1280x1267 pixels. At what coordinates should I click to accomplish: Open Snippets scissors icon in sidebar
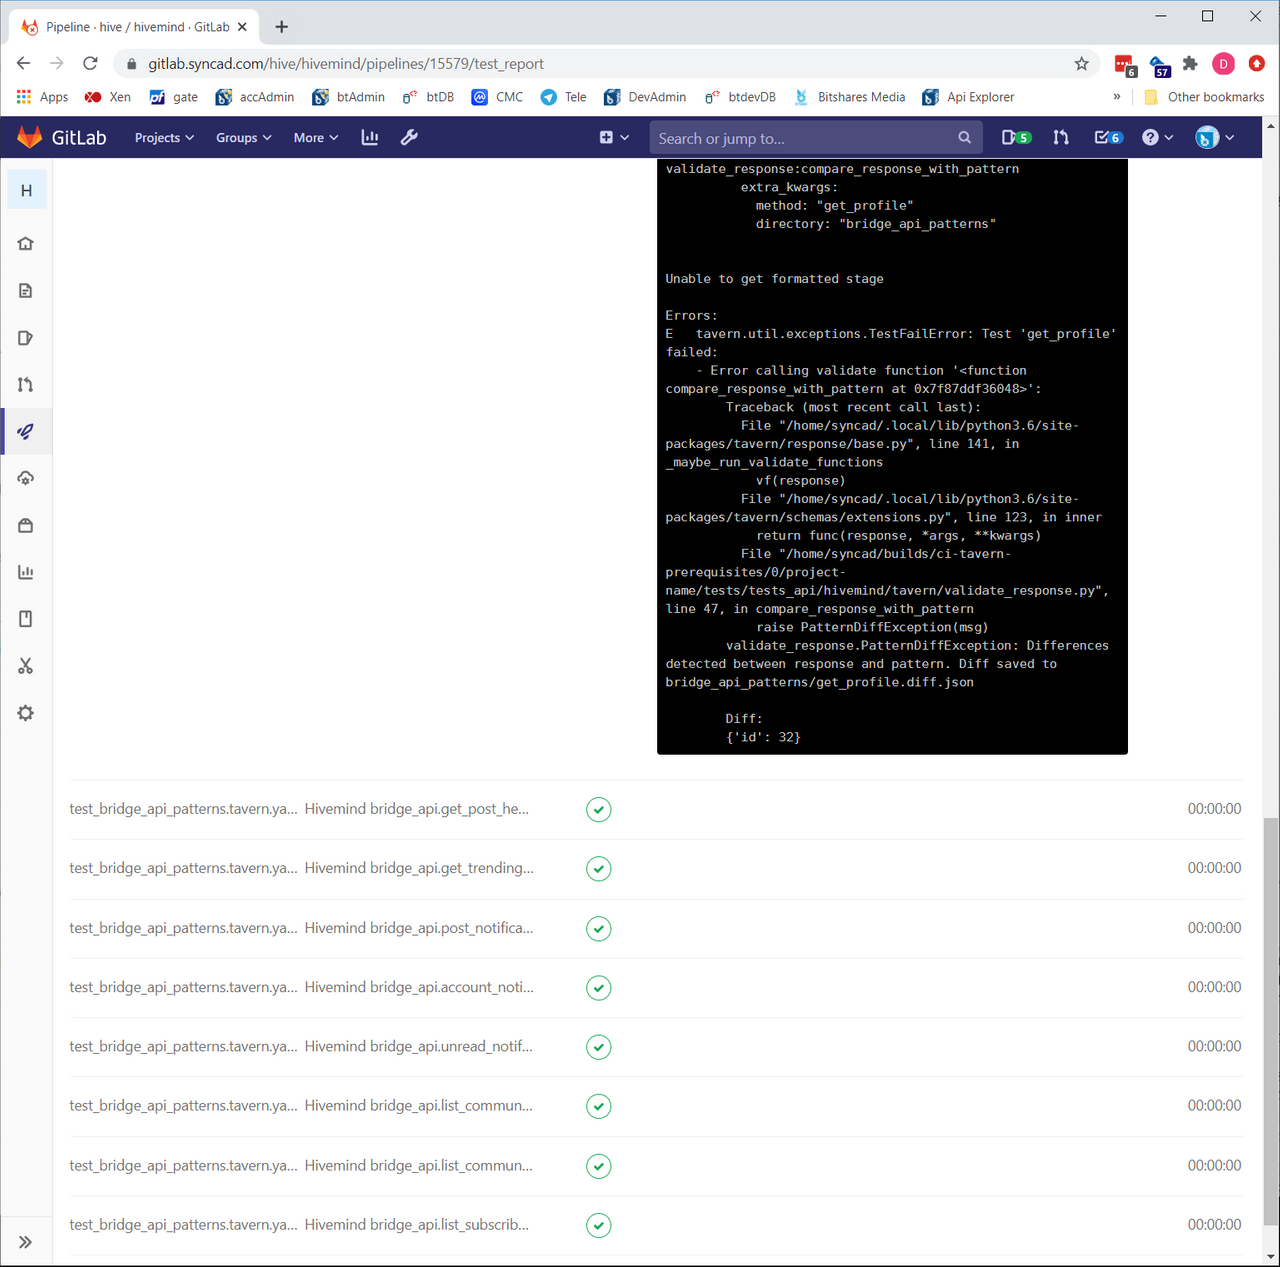[x=26, y=666]
